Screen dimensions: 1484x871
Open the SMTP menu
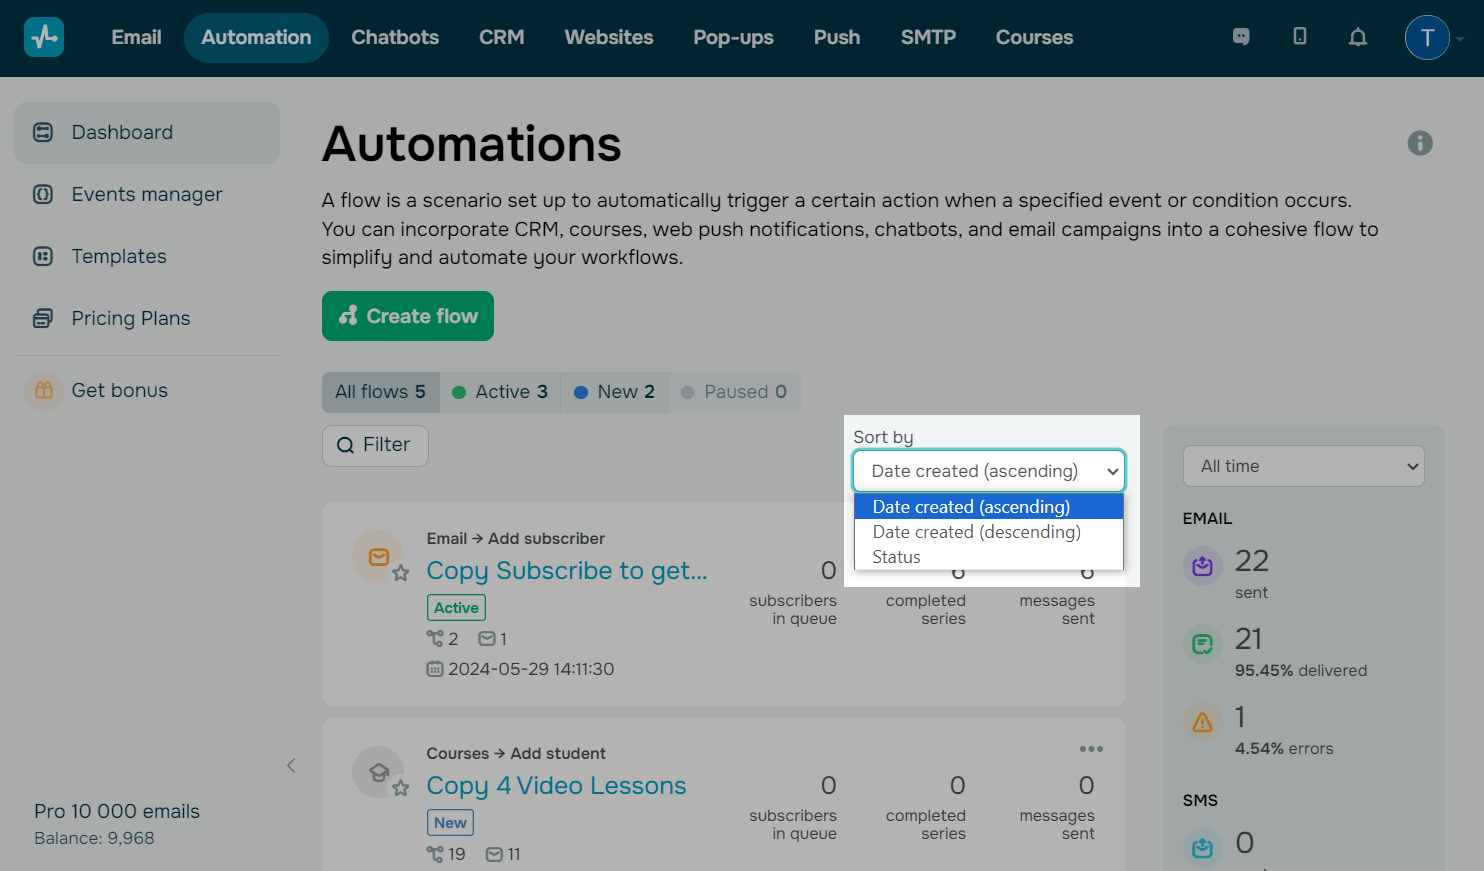[x=928, y=37]
